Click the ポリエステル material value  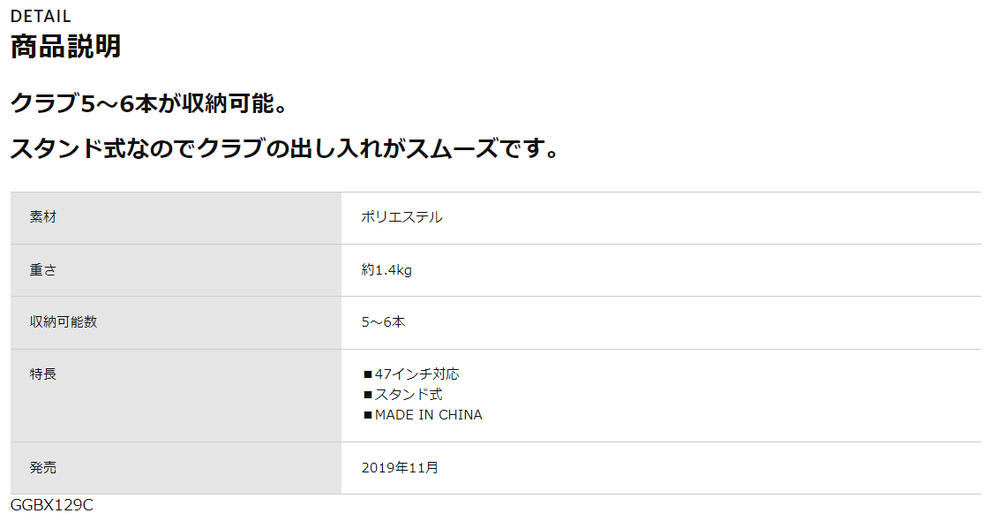click(402, 217)
